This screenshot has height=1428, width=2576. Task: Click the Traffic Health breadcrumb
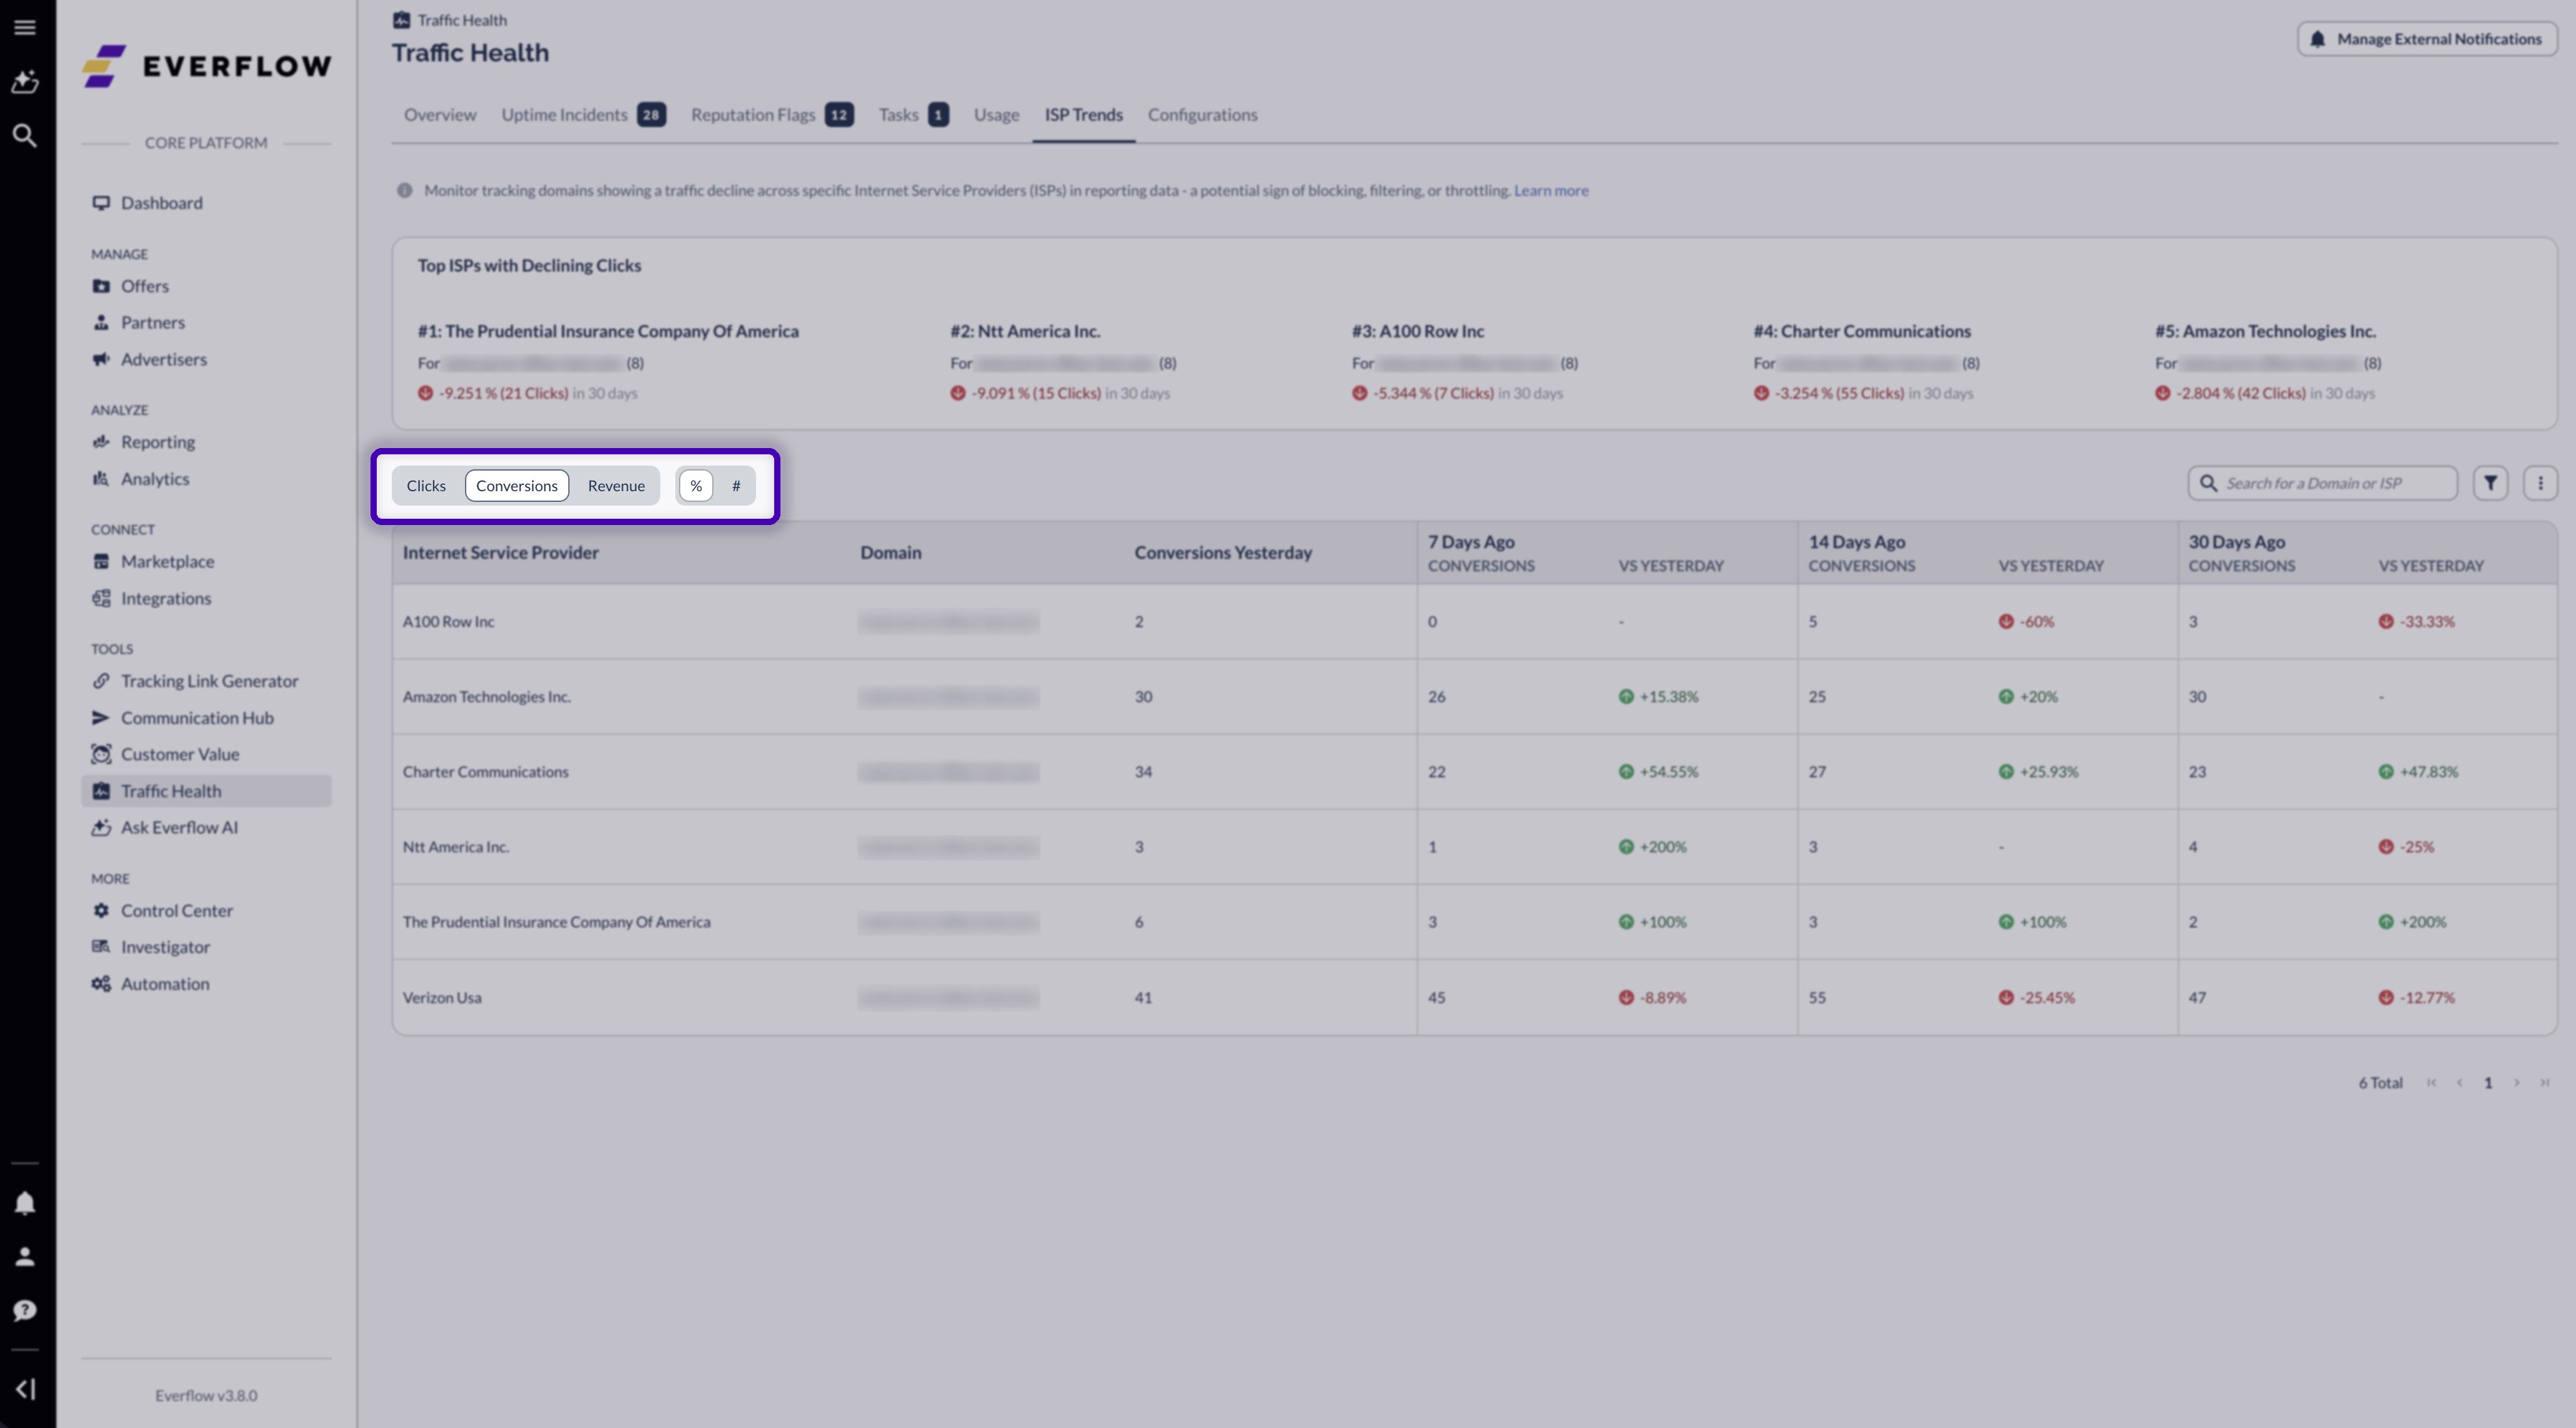450,20
